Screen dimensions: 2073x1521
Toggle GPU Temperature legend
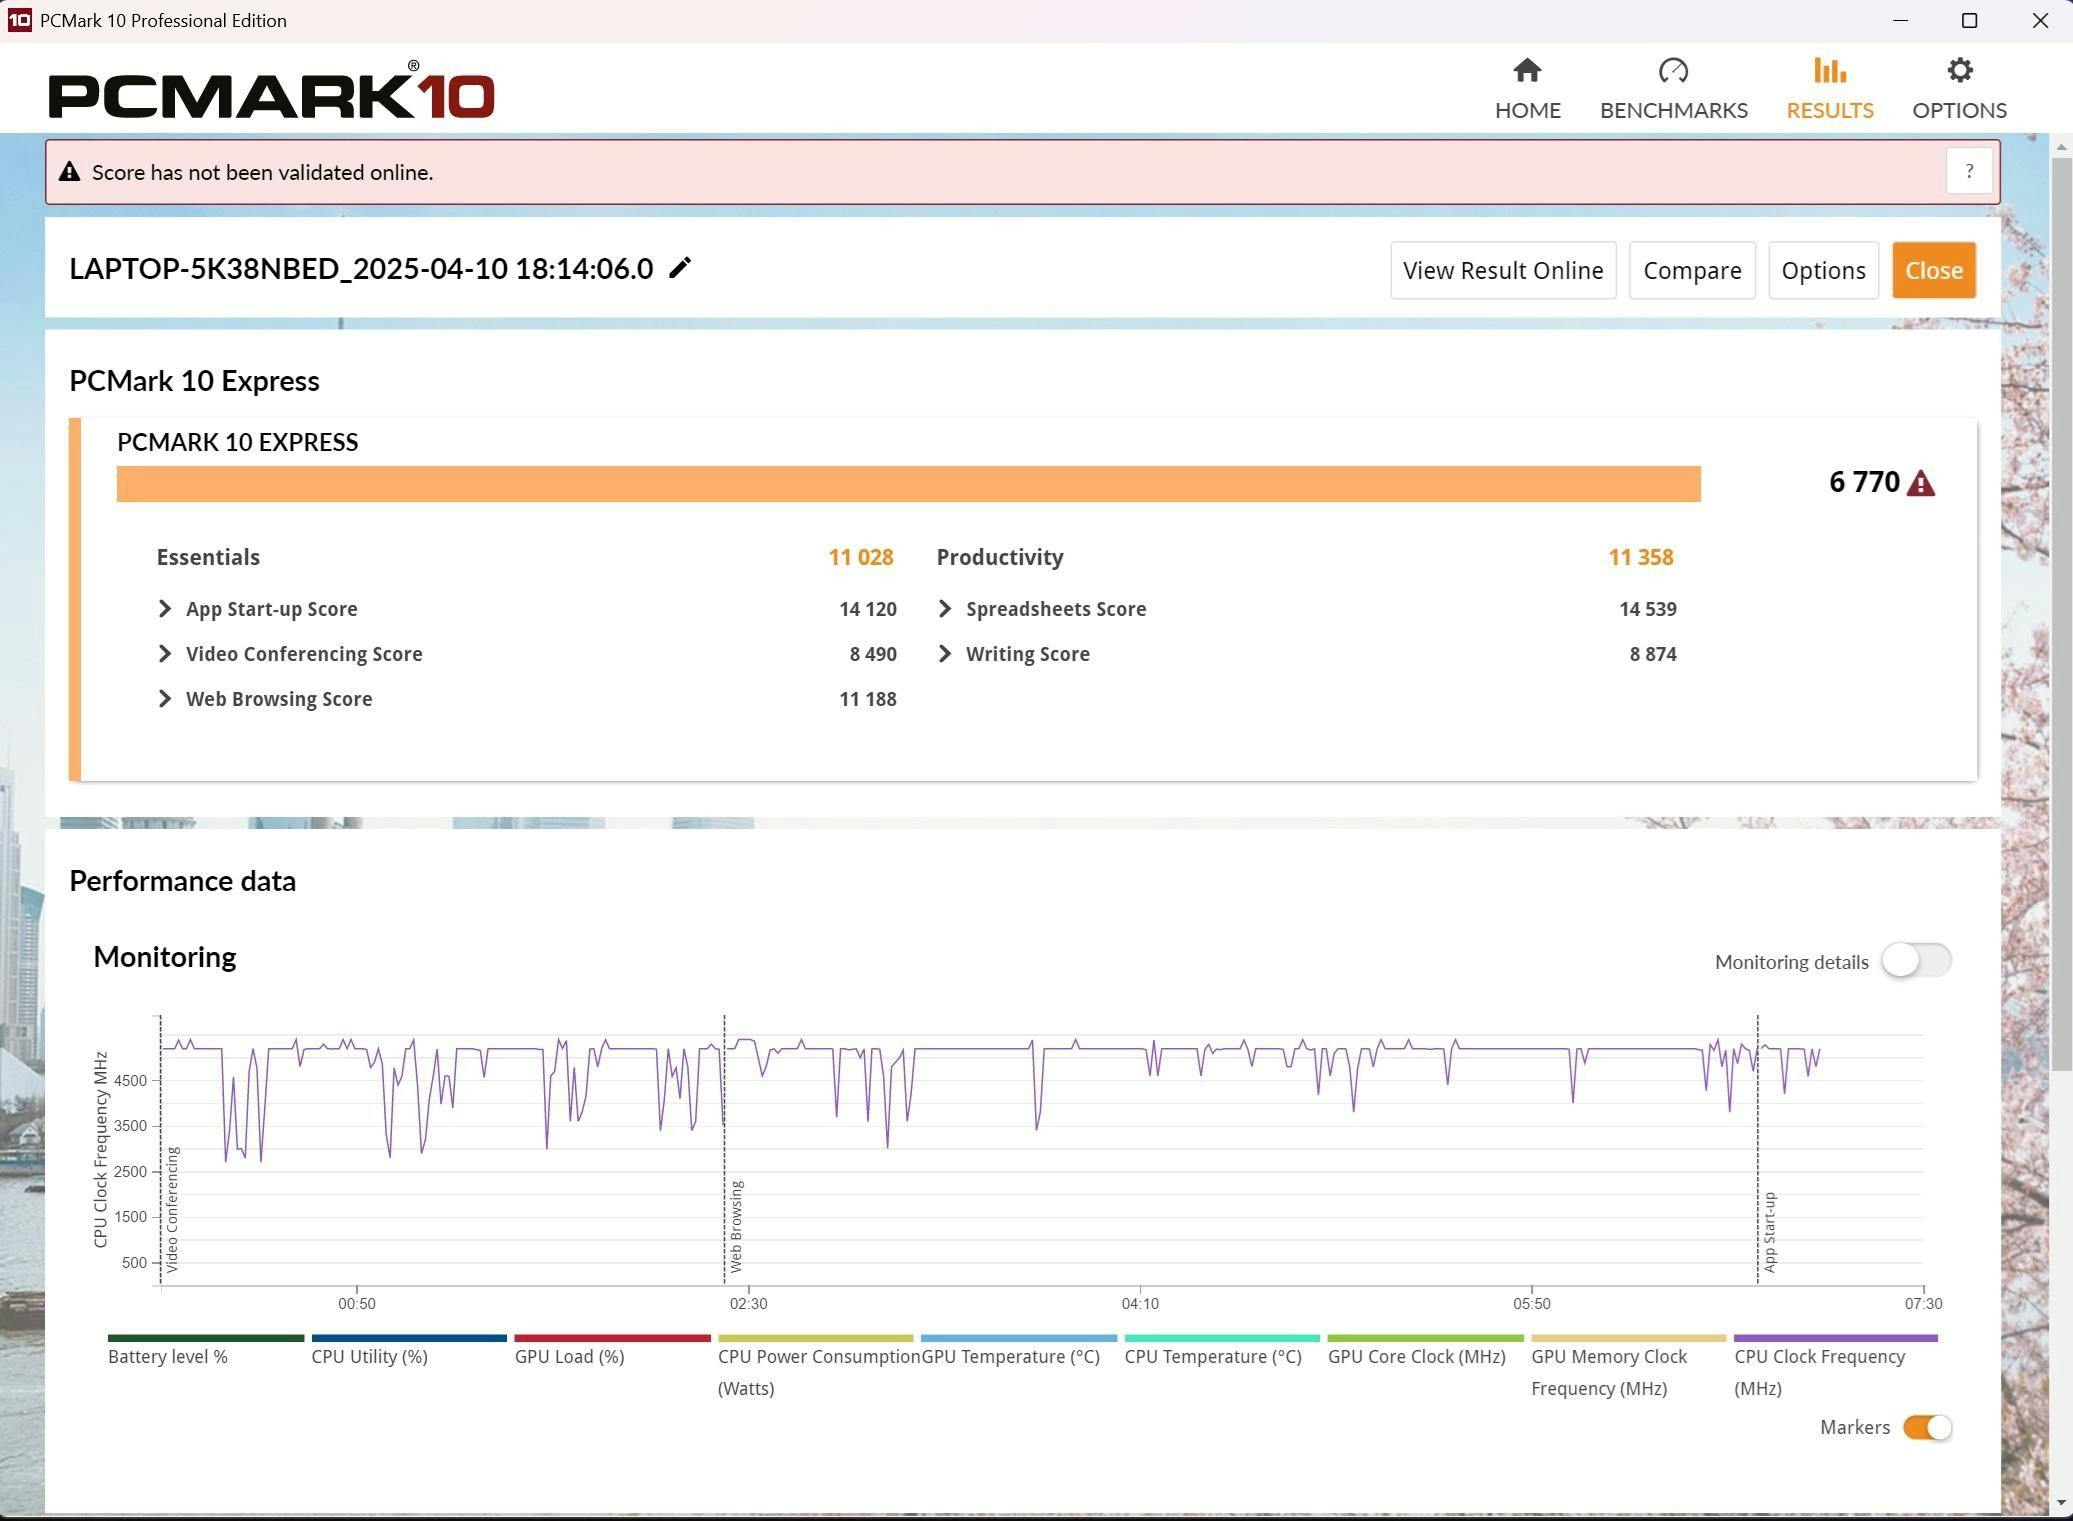pos(1018,1352)
